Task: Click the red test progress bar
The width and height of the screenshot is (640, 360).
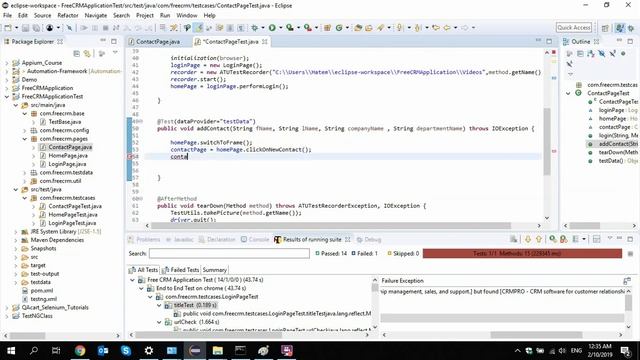Action: (522, 253)
